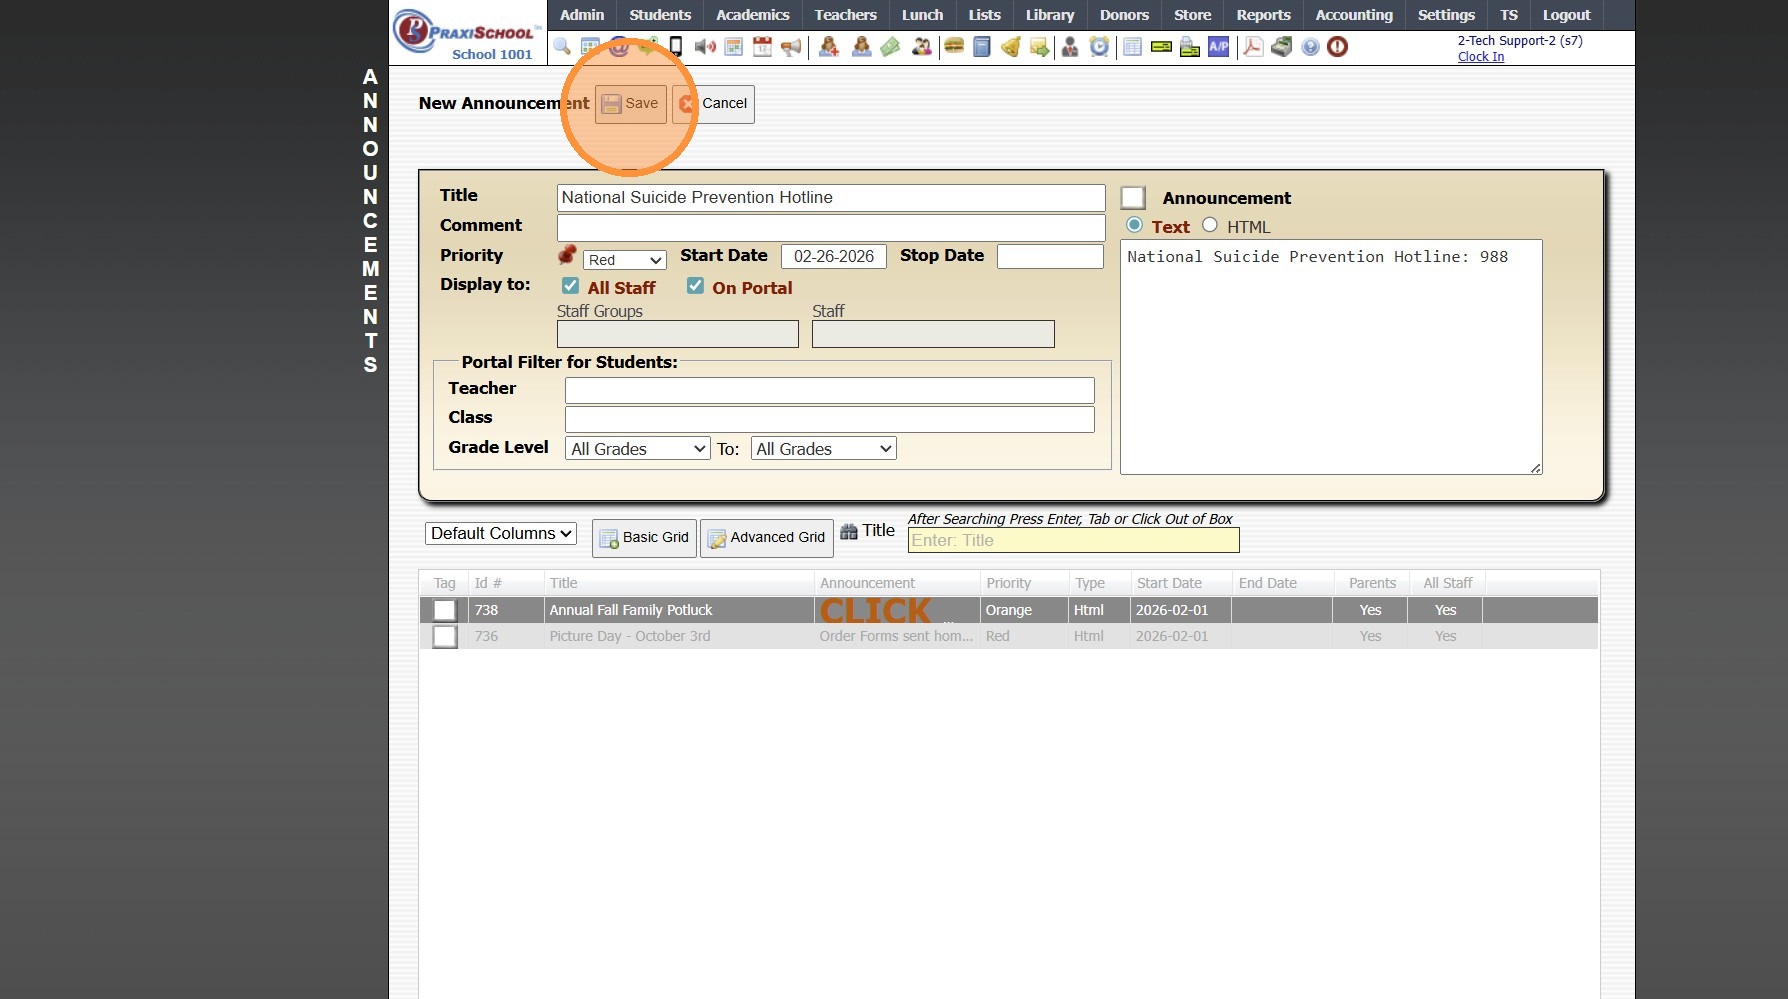Image resolution: width=1788 pixels, height=999 pixels.
Task: Click the green money bills icon
Action: 890,46
